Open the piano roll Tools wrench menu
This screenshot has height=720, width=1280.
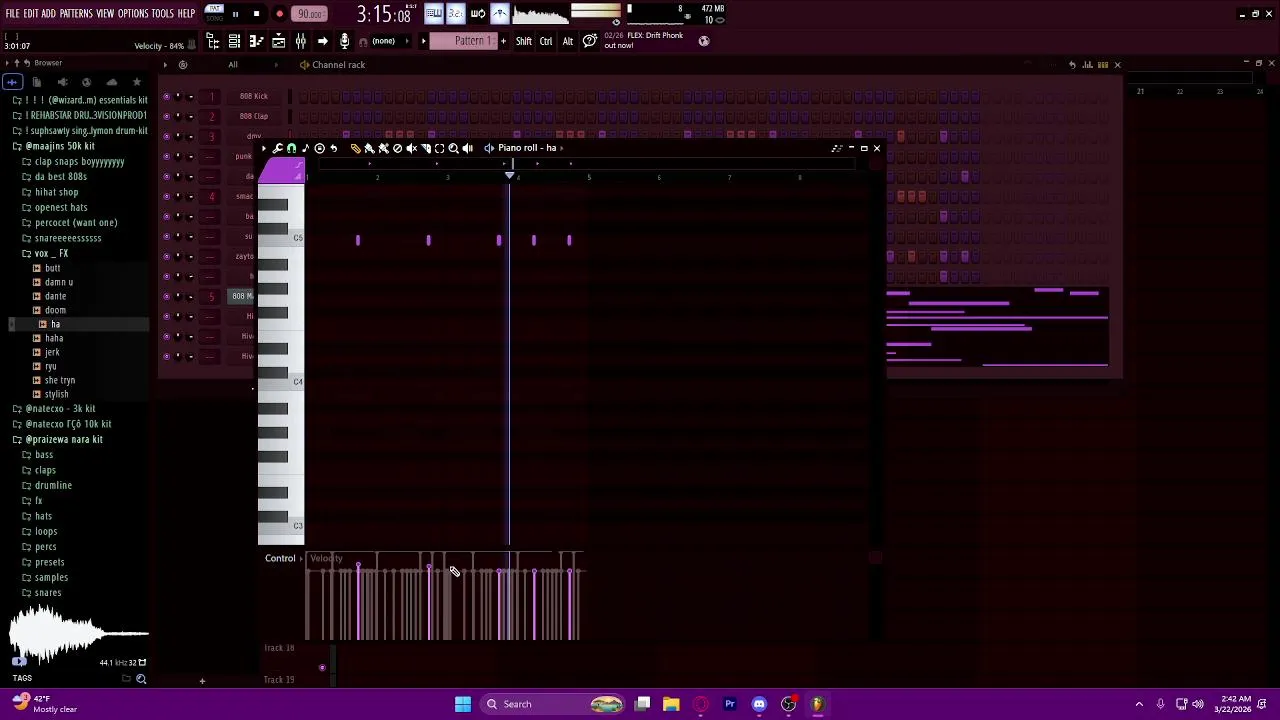(278, 148)
